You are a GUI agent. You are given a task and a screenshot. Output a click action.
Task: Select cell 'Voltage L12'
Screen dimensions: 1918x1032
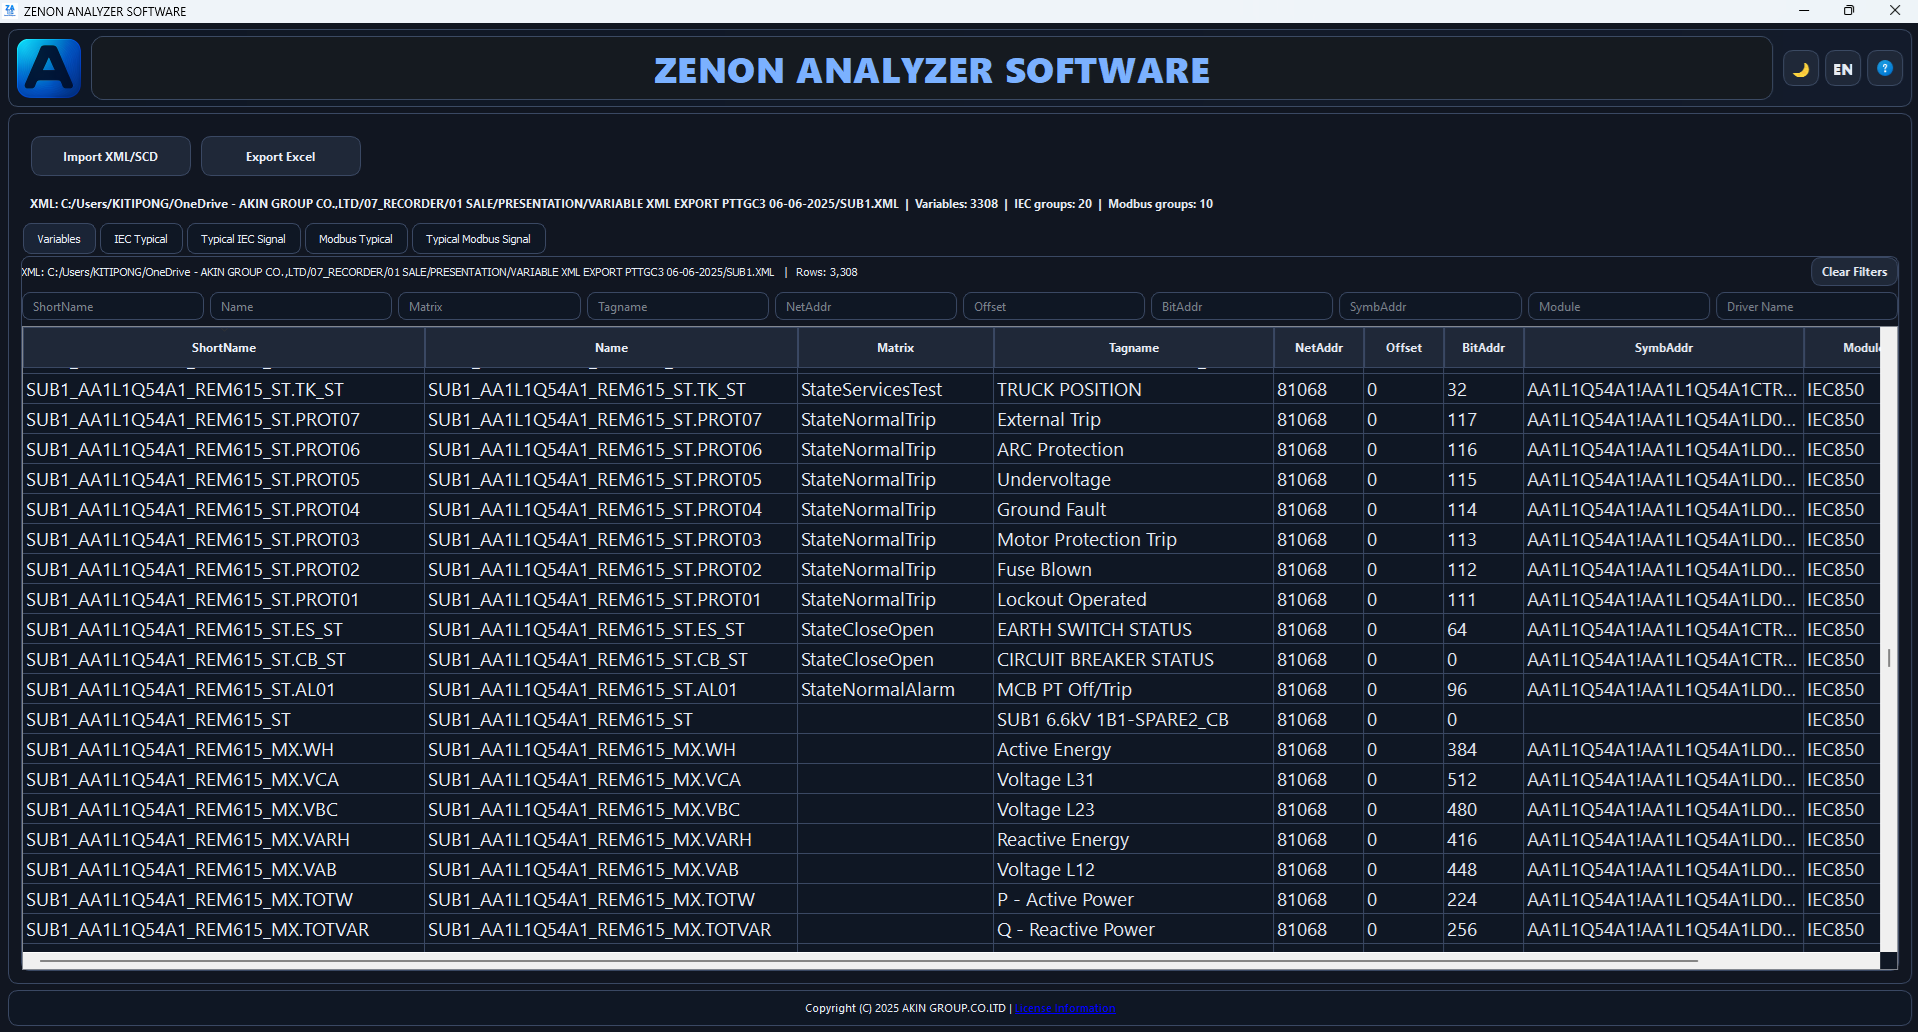pyautogui.click(x=1134, y=870)
